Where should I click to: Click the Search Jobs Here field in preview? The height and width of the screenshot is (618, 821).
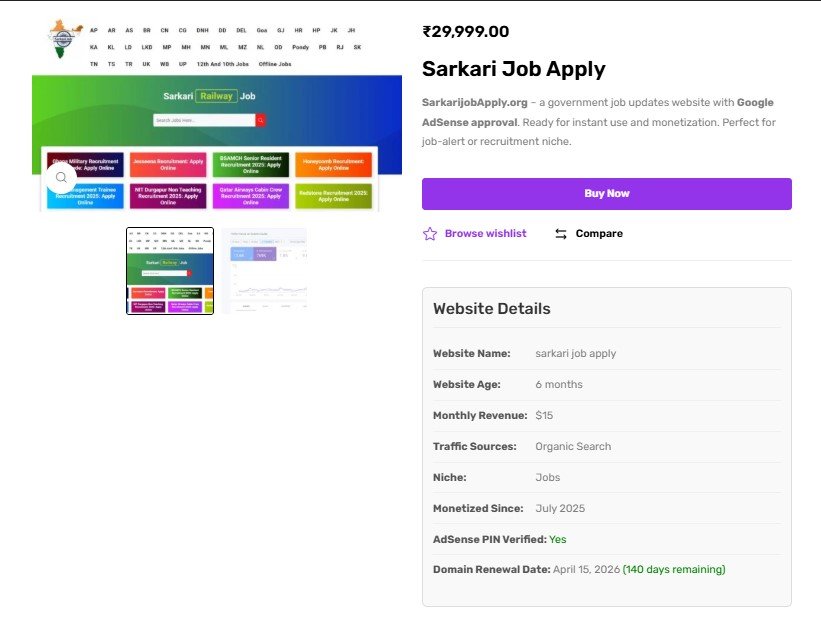coord(204,120)
